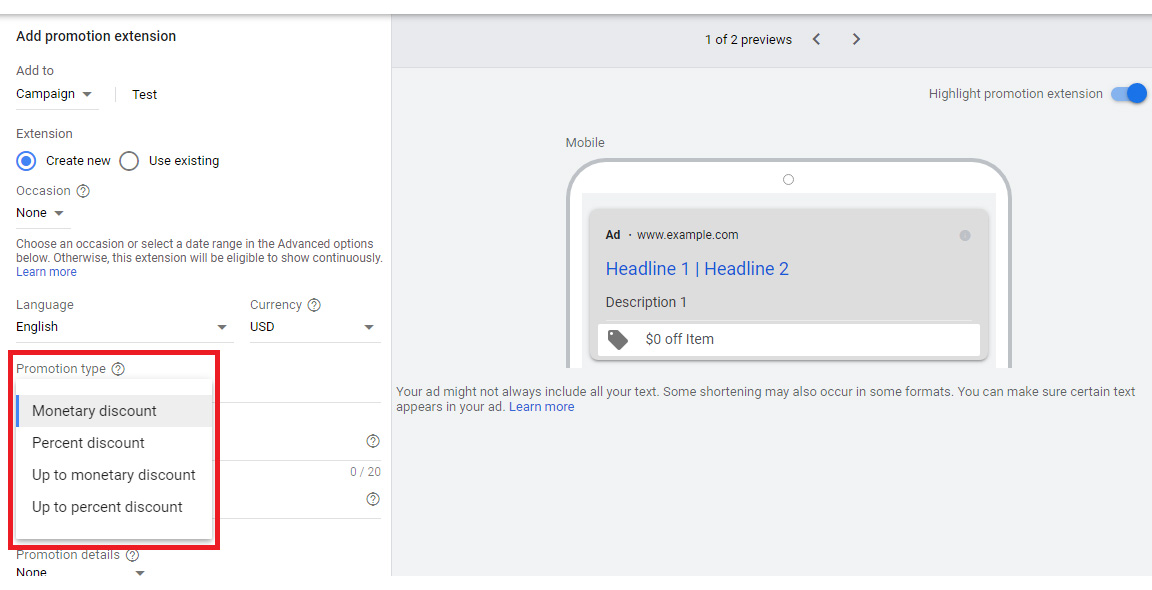Select the Create new radio button

26,161
